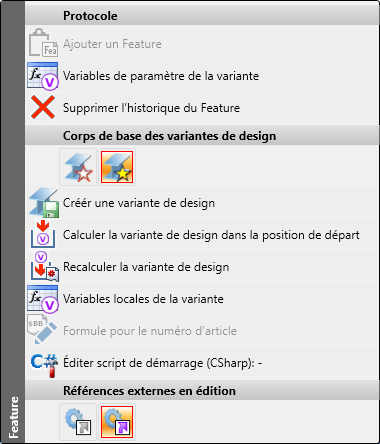Click the red X delete history icon

coord(43,107)
